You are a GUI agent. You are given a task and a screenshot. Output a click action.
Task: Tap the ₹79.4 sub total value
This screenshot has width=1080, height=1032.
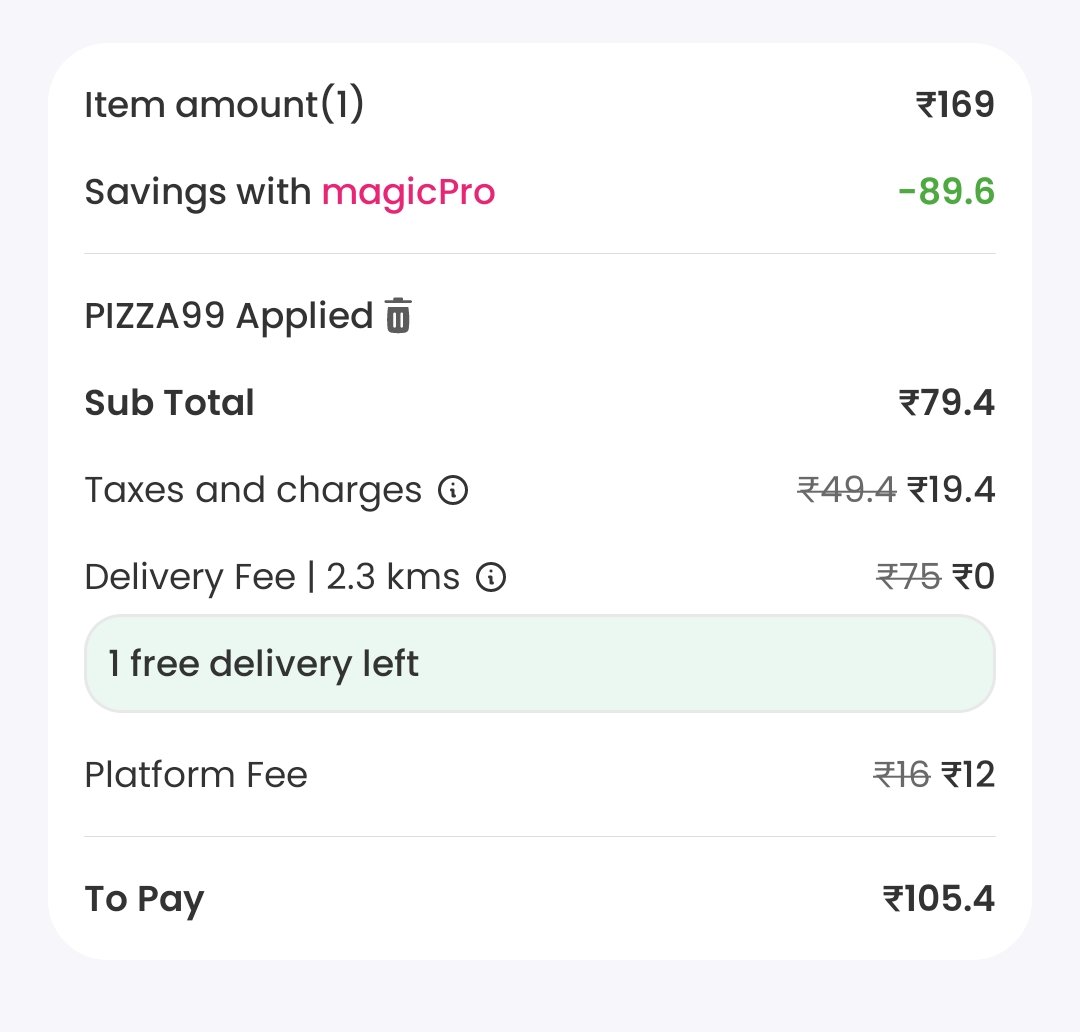pyautogui.click(x=947, y=403)
